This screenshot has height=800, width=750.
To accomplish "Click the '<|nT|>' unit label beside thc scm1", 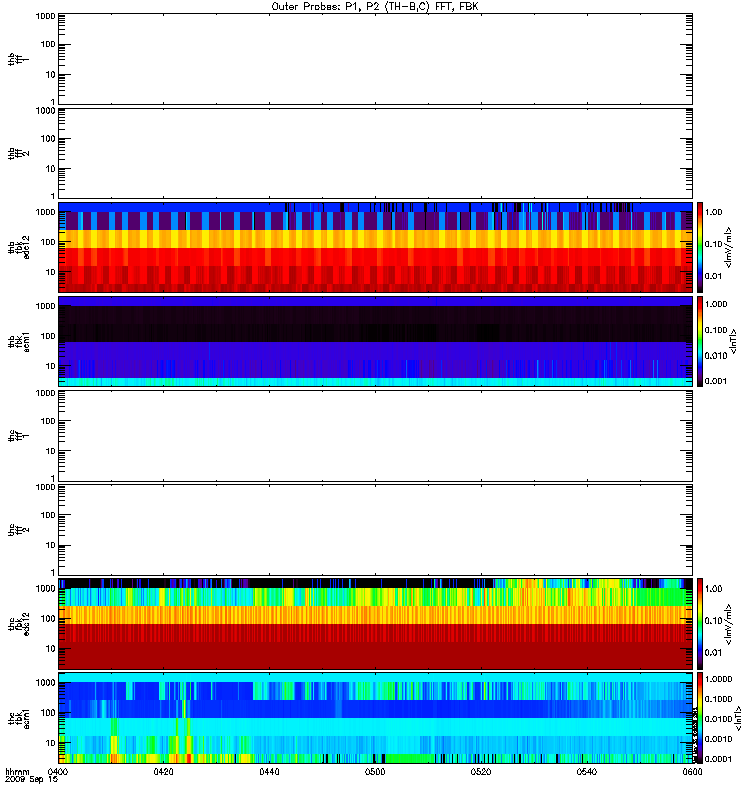I will tap(737, 718).
